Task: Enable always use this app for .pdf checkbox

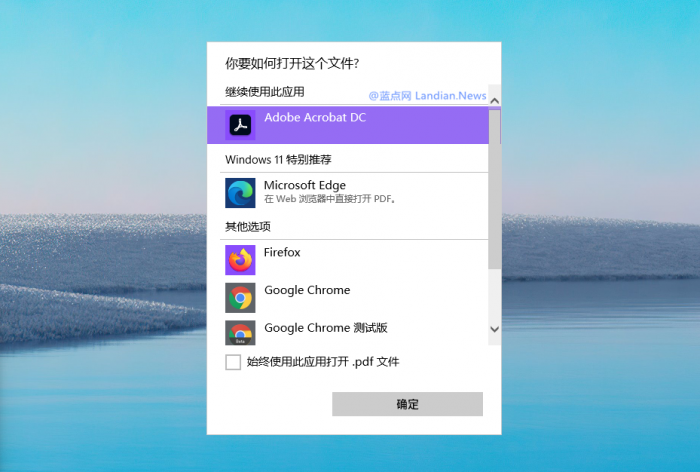Action: [x=233, y=362]
